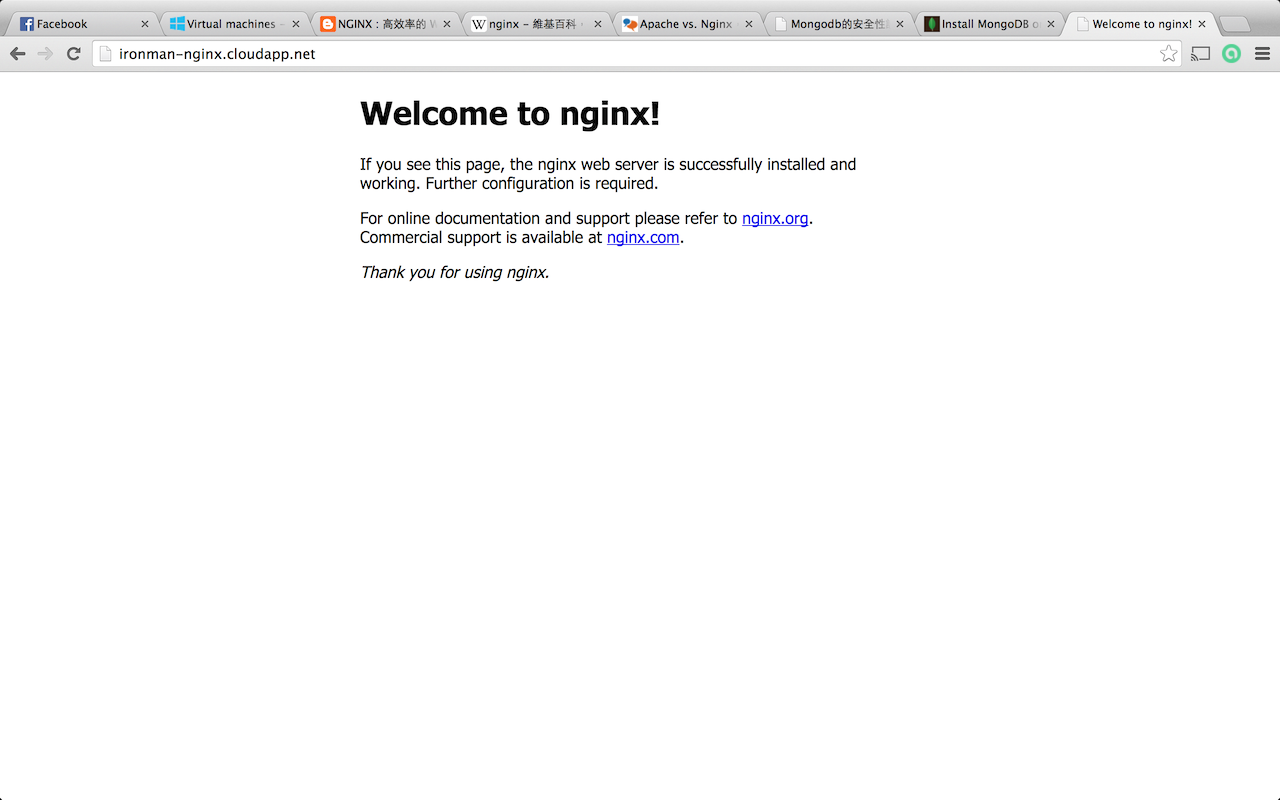The image size is (1280, 800).
Task: Click the Facebook favicon on its tab
Action: coord(27,24)
